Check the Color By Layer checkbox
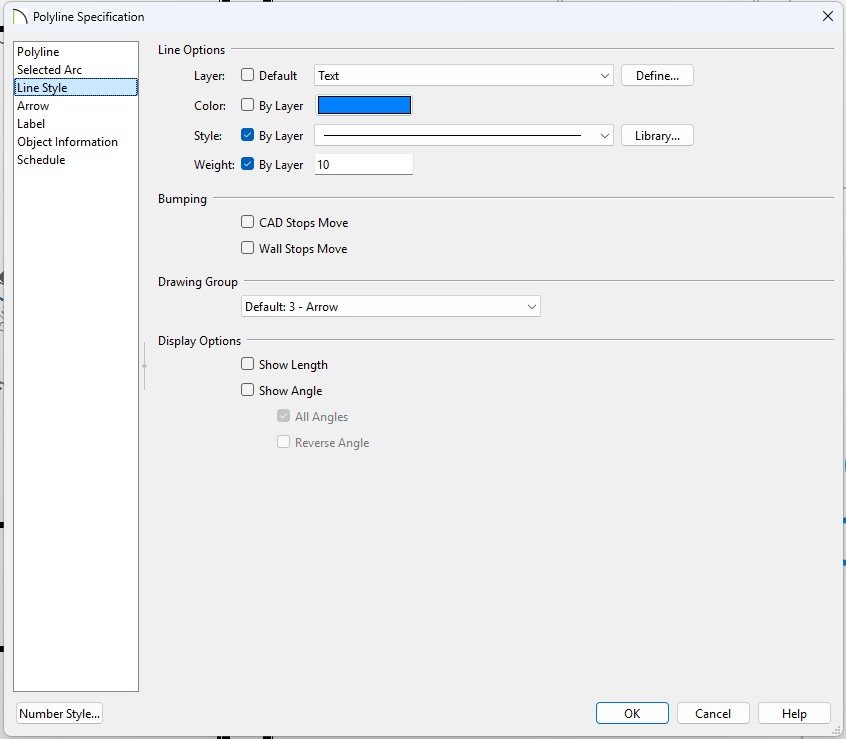 [x=248, y=105]
